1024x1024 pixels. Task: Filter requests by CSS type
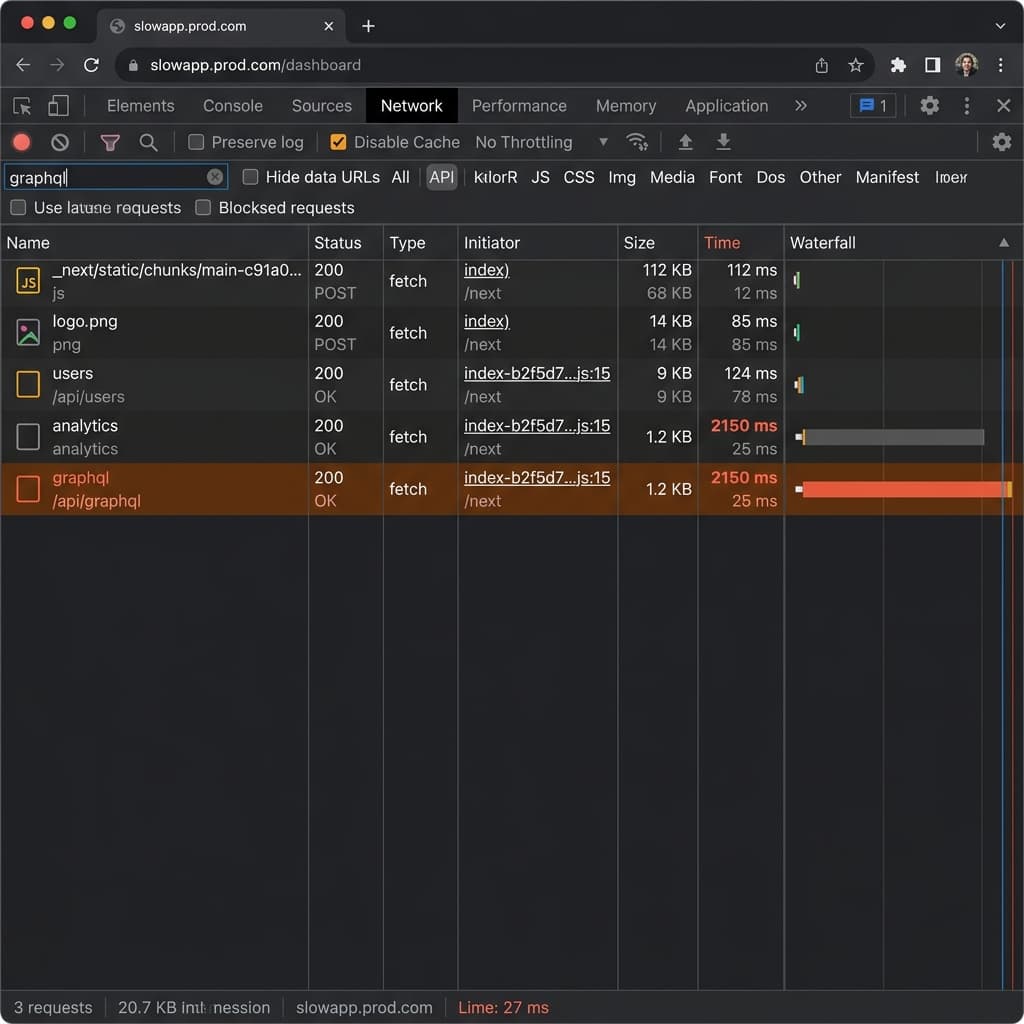[x=579, y=177]
